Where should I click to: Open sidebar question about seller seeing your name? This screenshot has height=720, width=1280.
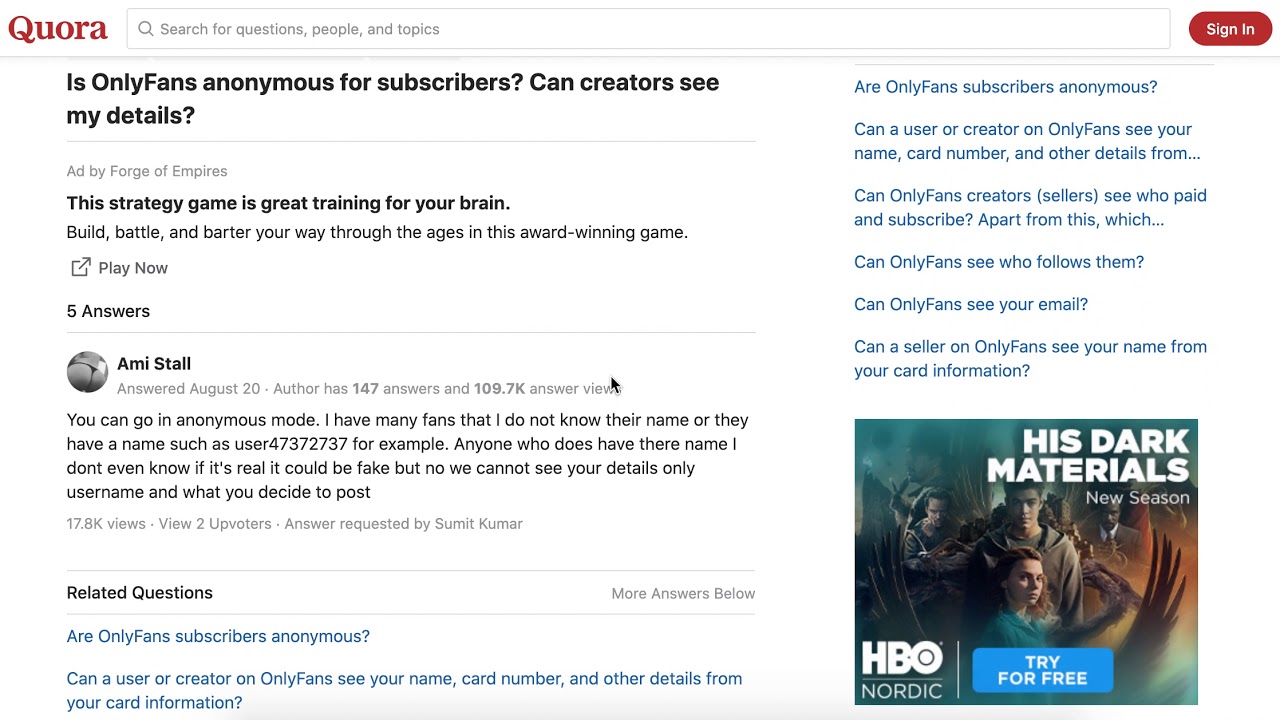(x=1030, y=359)
